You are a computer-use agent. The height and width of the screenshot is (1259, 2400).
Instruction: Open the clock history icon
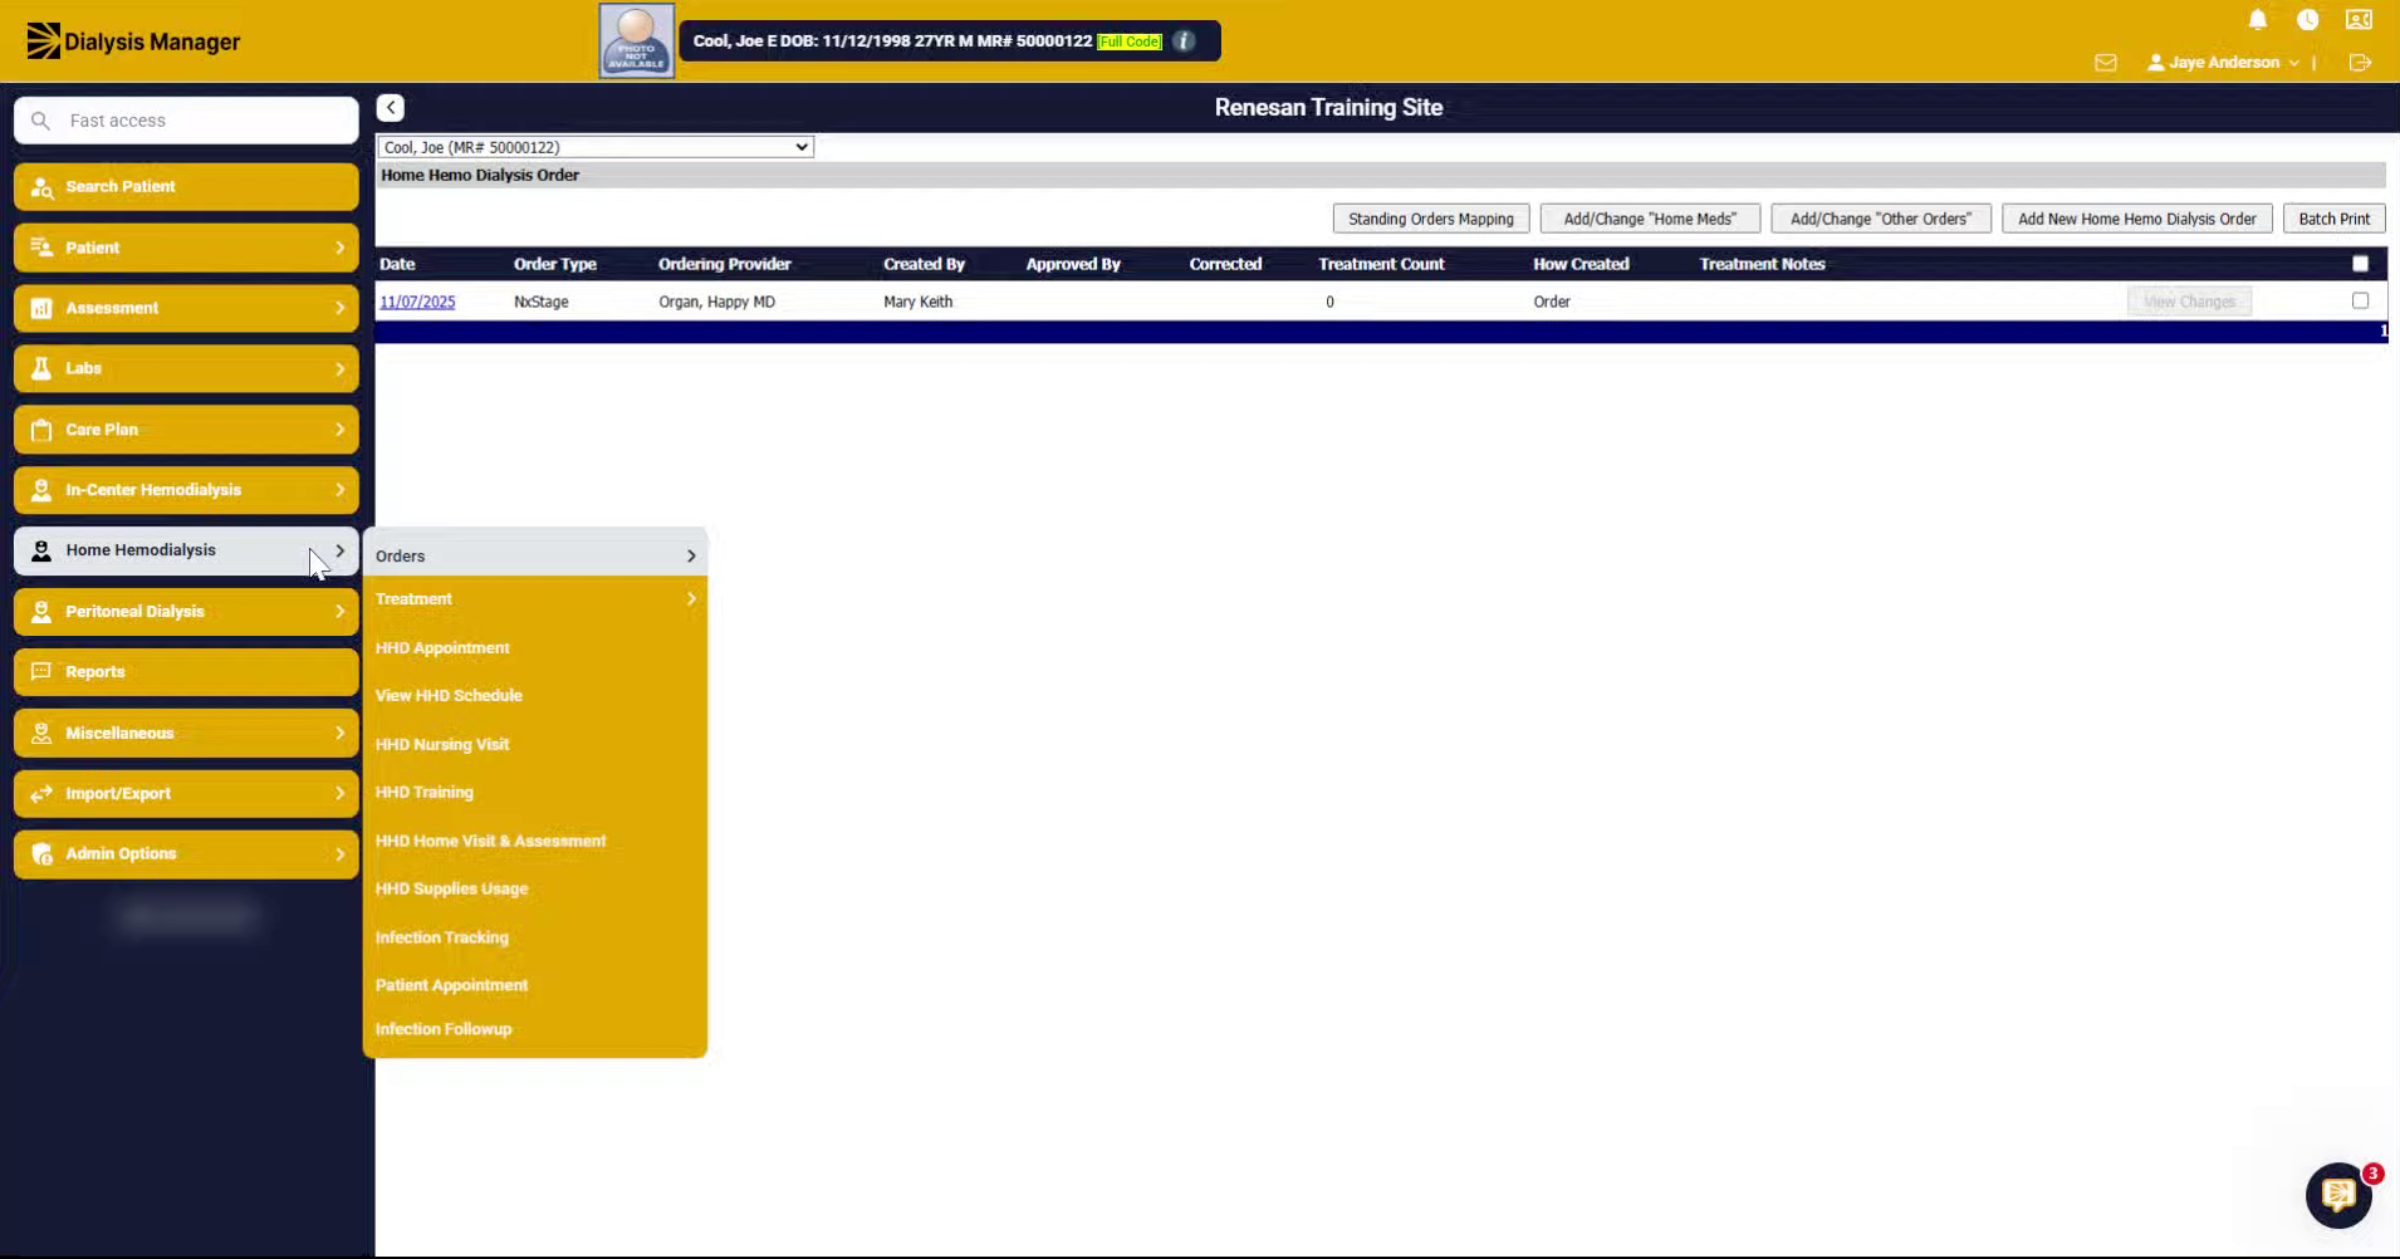pos(2308,20)
